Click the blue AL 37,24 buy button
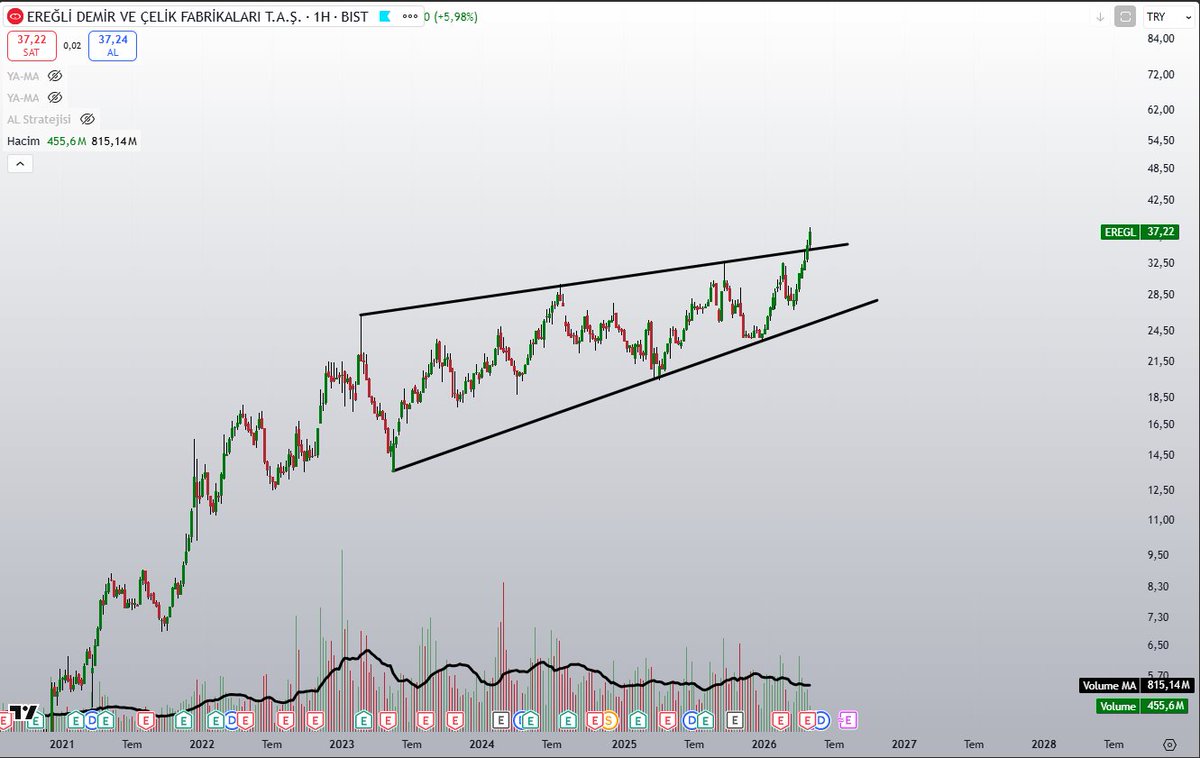Screen dimensions: 1200x758 [x=113, y=45]
